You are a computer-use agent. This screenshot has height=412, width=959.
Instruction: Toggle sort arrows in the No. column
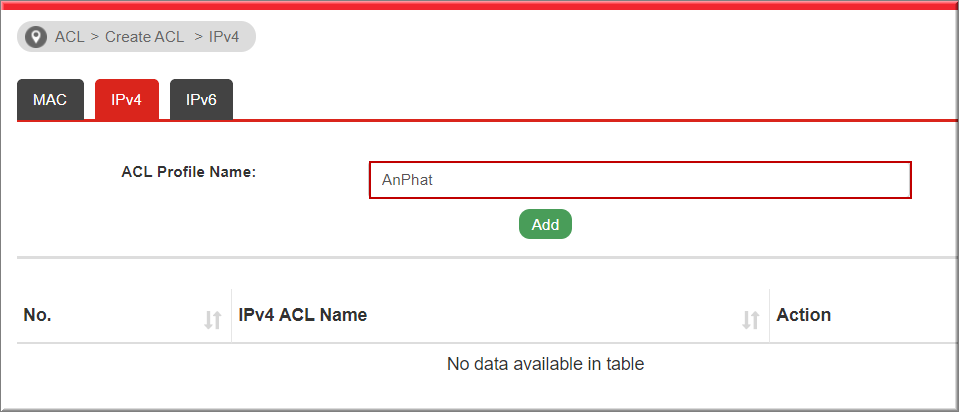coord(212,320)
